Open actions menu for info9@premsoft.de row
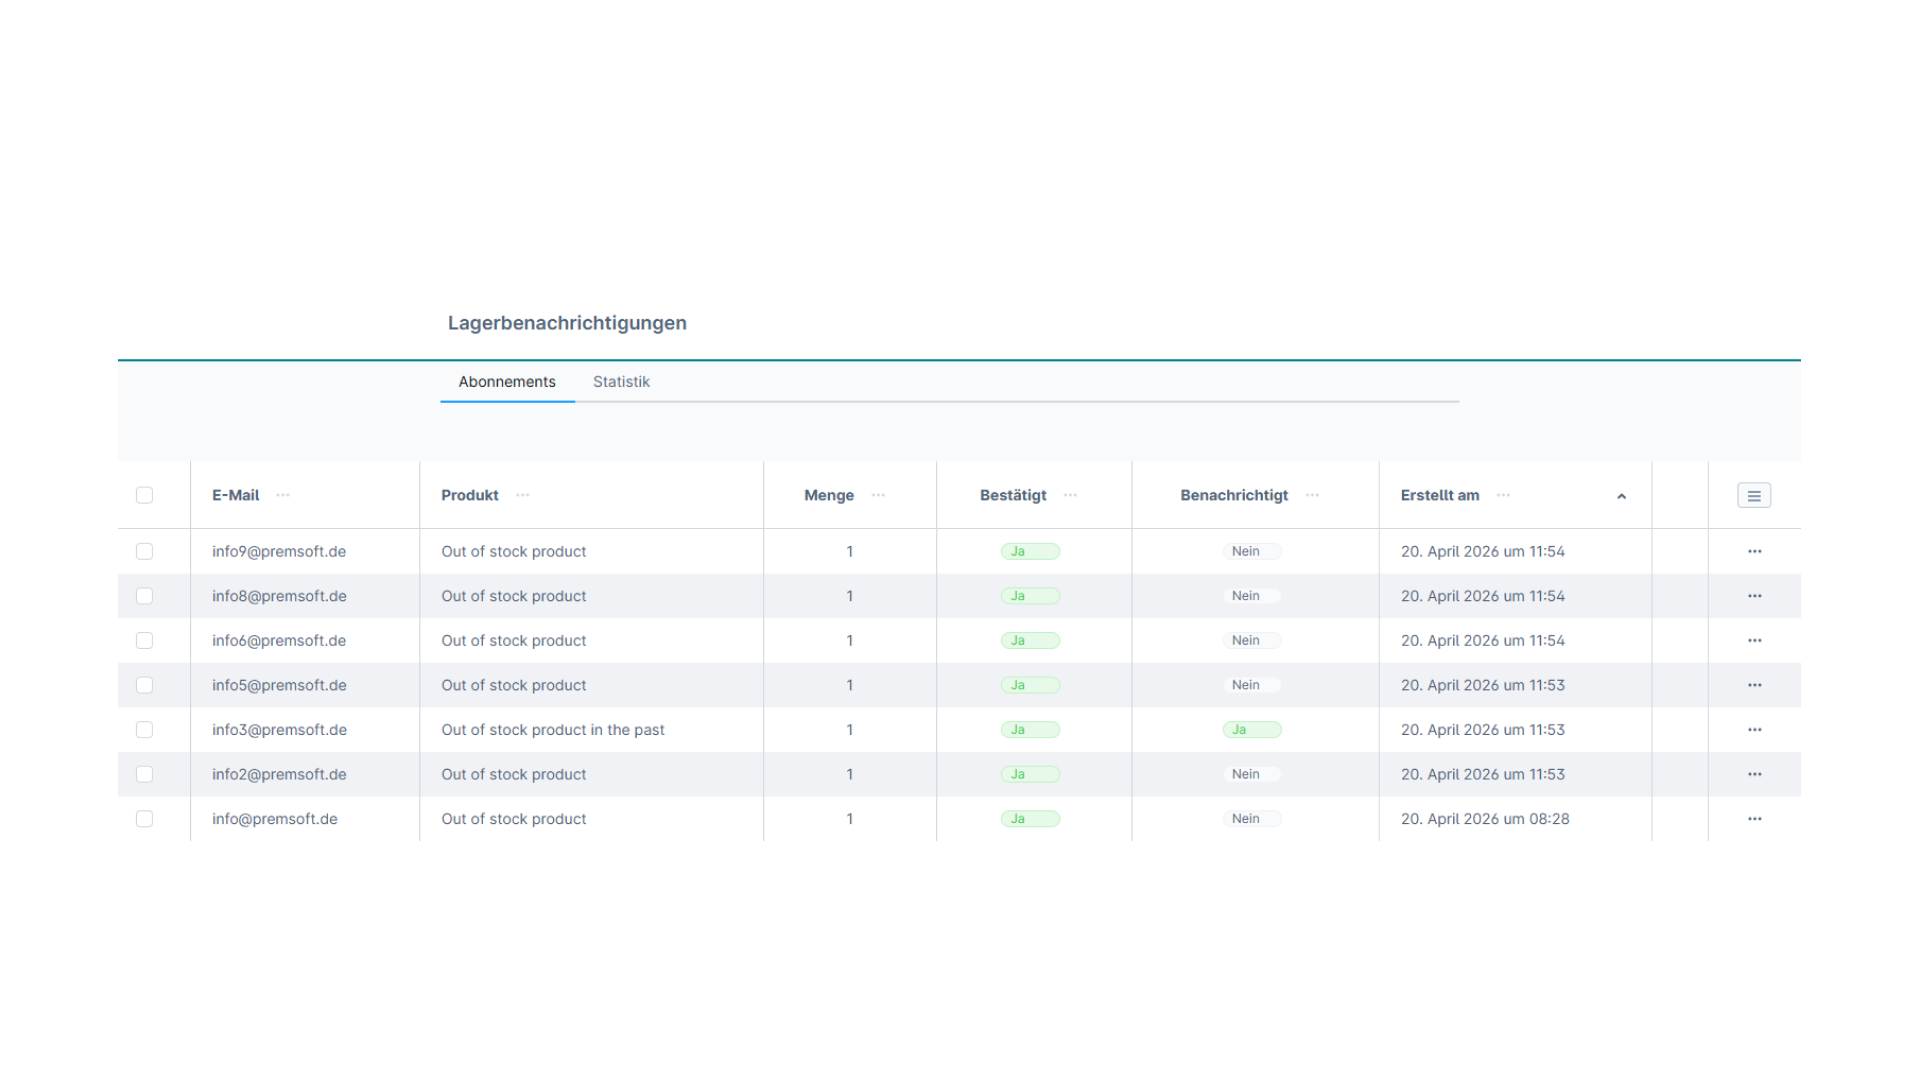Image resolution: width=1920 pixels, height=1080 pixels. pos(1754,551)
